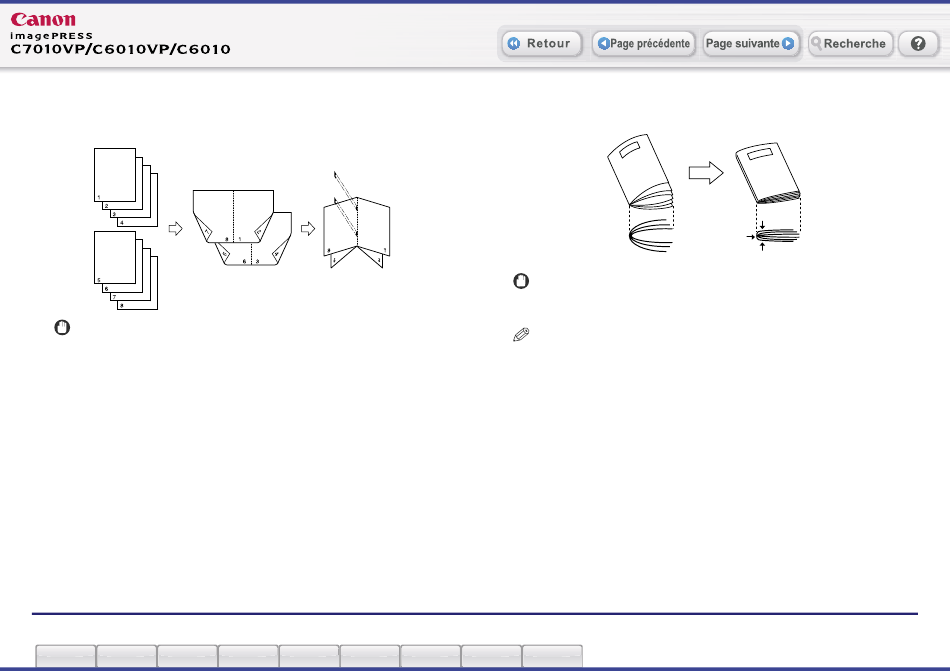
Task: Click the hand icon under the pressed-spine diagram
Action: [521, 281]
